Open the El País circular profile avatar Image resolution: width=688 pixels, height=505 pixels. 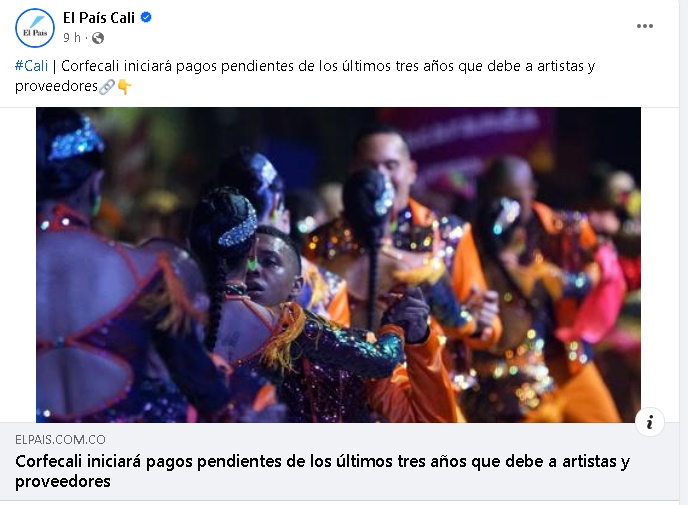(x=35, y=28)
